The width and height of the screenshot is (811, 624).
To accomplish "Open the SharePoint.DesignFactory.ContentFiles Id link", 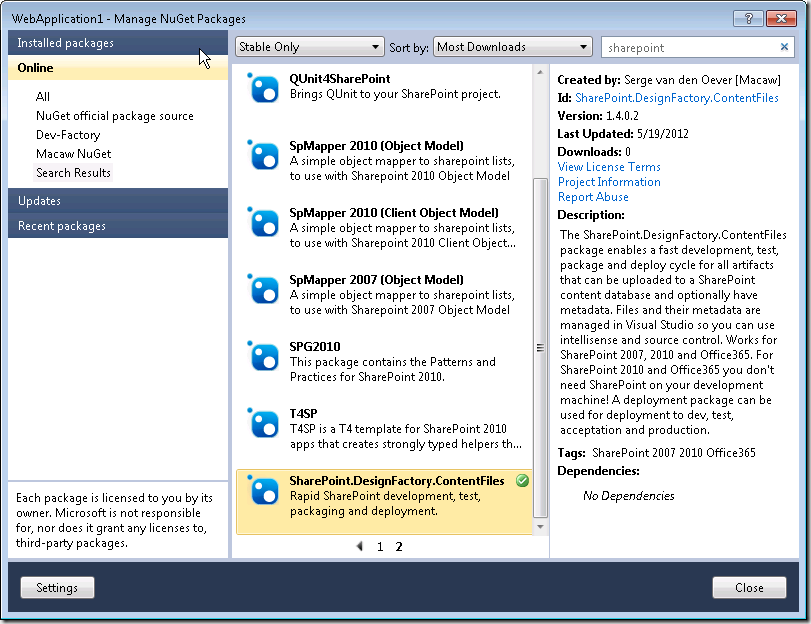I will 677,98.
